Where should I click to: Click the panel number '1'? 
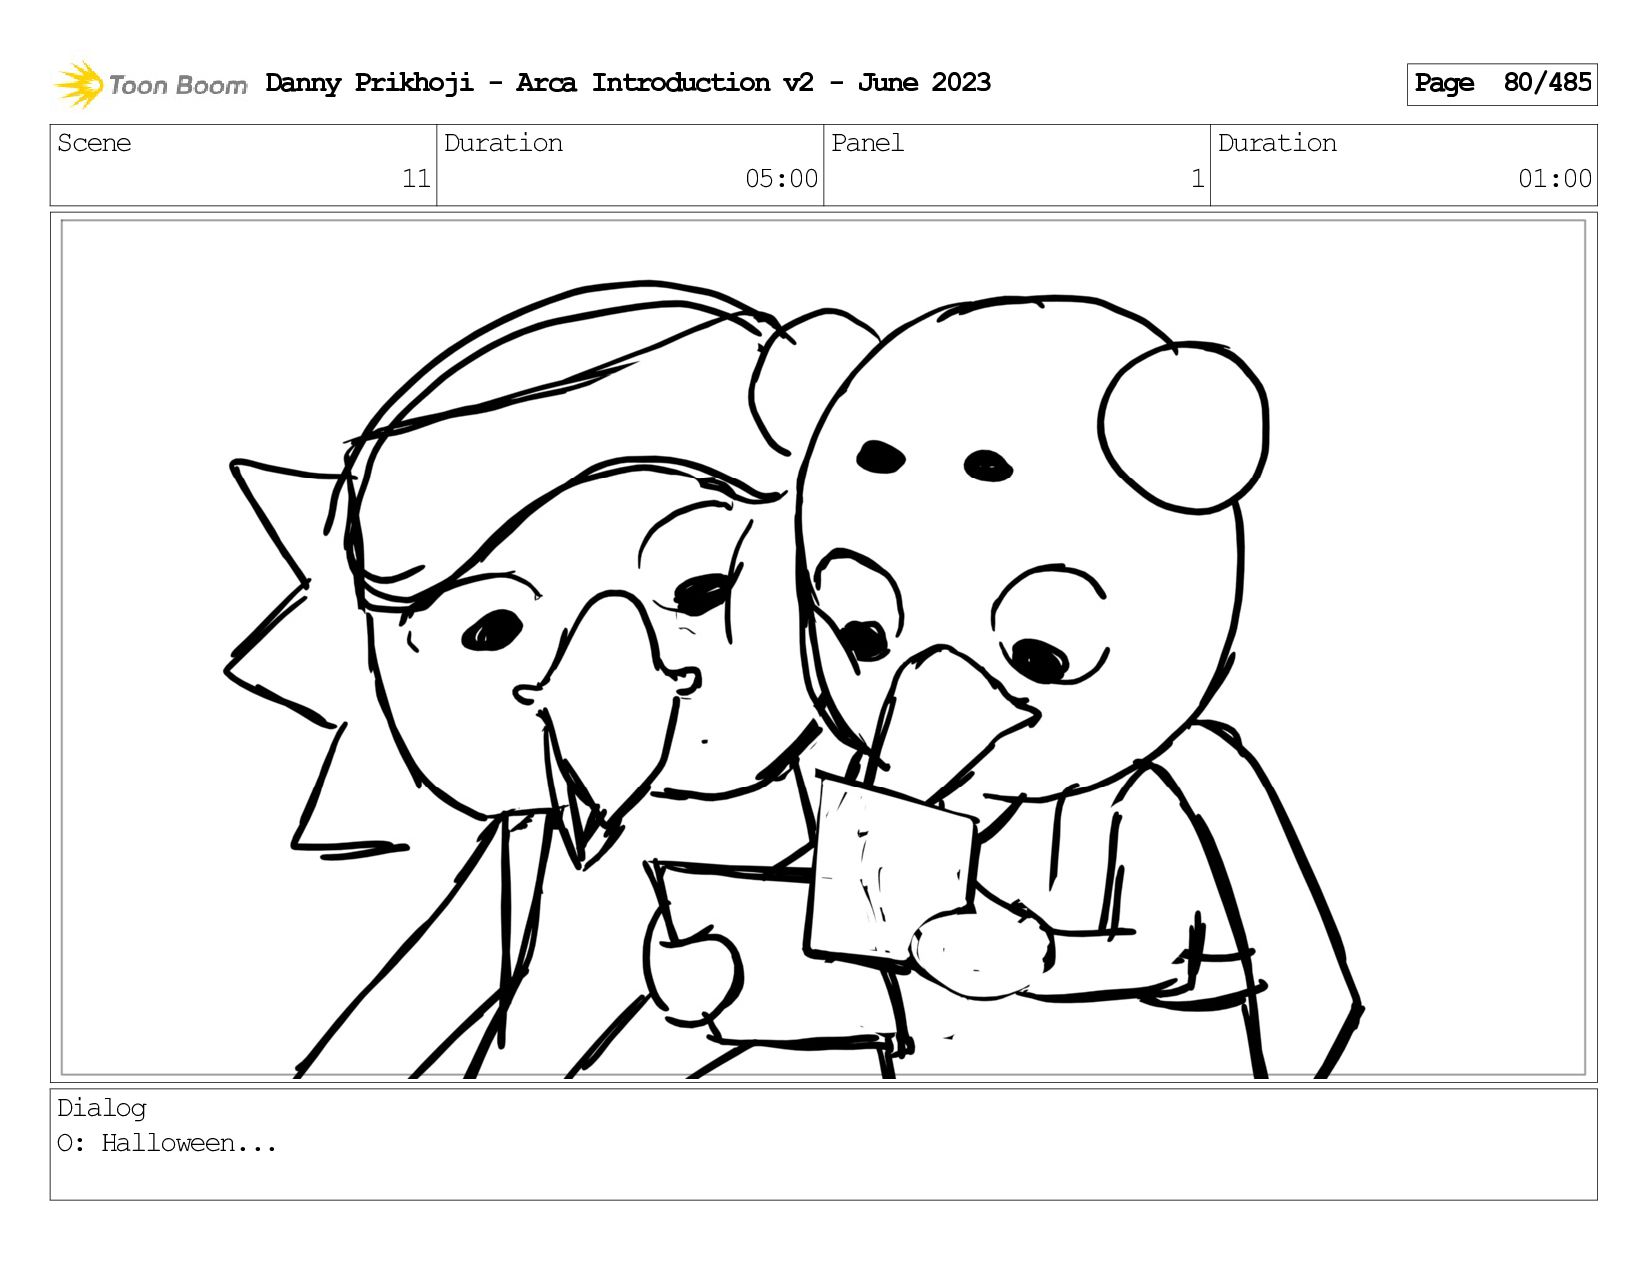click(1197, 179)
